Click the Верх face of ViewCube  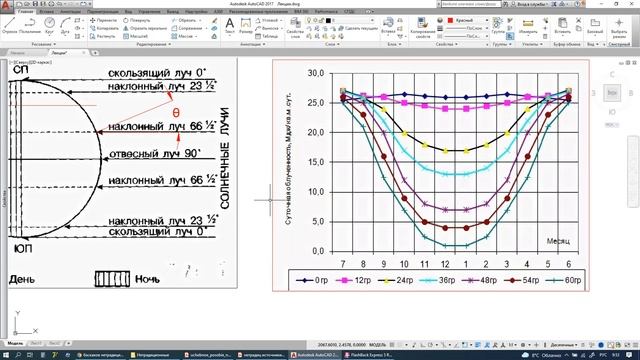pos(612,93)
